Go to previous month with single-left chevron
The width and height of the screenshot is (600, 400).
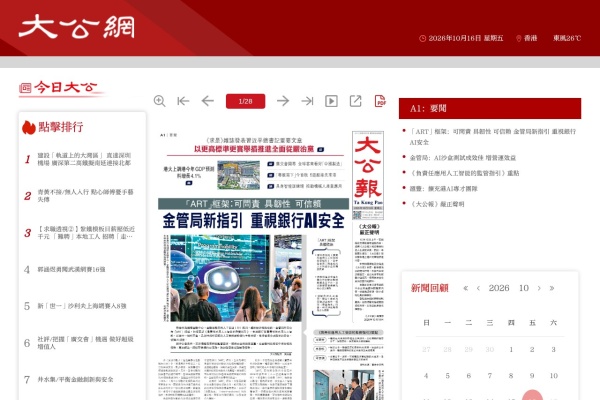click(478, 288)
